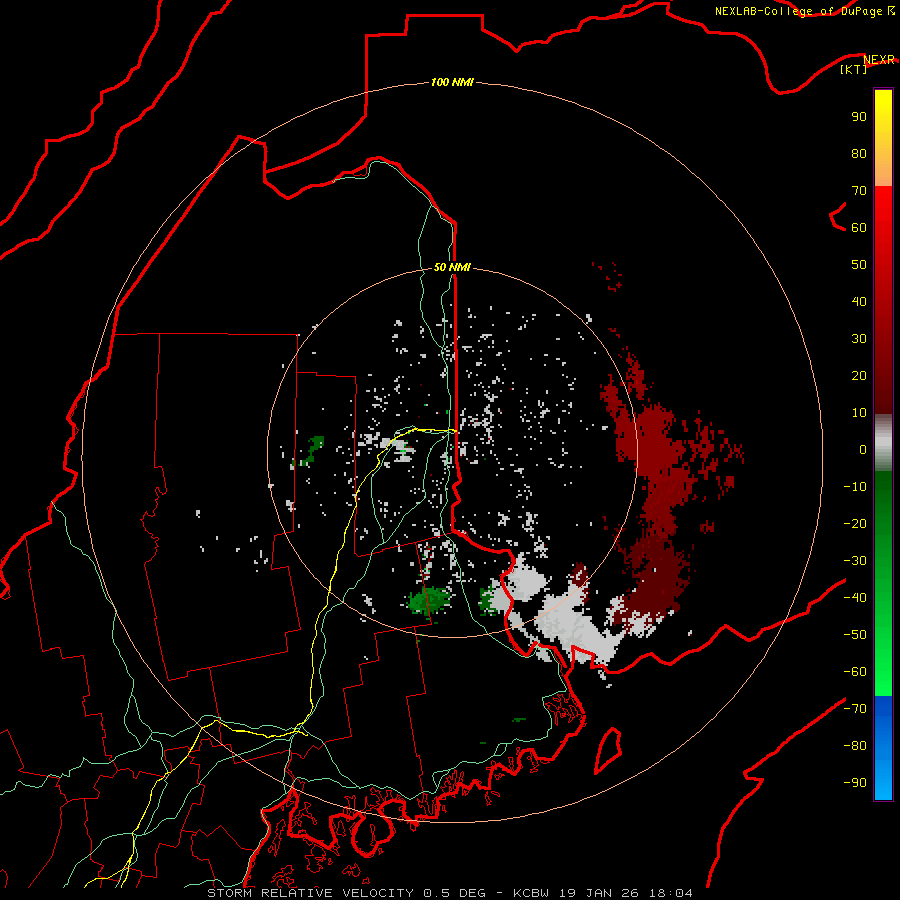Select the -80 value on velocity scale
900x900 pixels.
[855, 746]
